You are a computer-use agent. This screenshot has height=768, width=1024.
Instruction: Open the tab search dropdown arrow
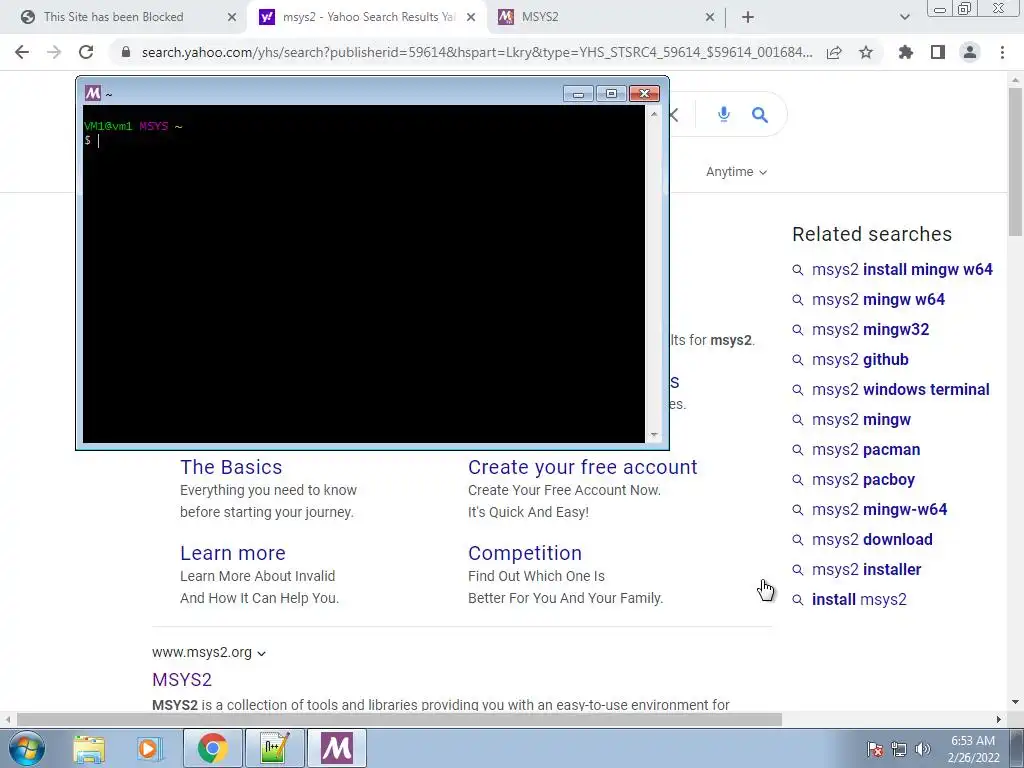coord(904,17)
